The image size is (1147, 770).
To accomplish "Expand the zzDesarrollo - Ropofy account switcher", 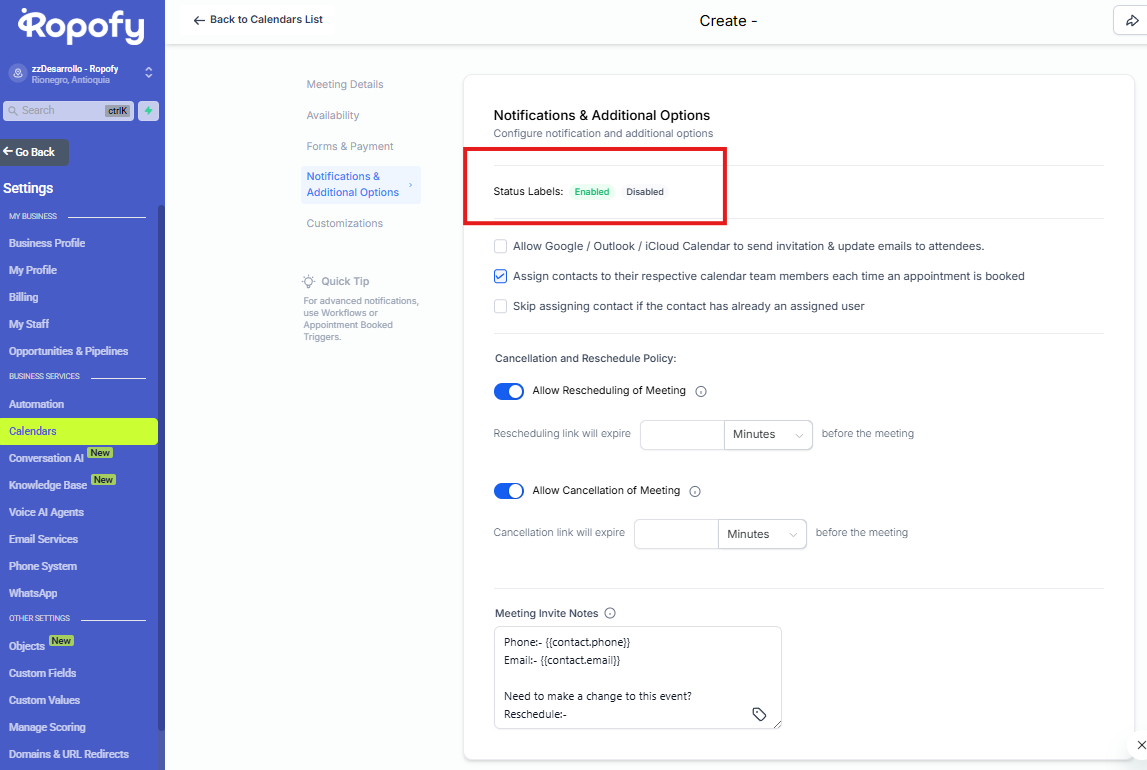I will (149, 73).
